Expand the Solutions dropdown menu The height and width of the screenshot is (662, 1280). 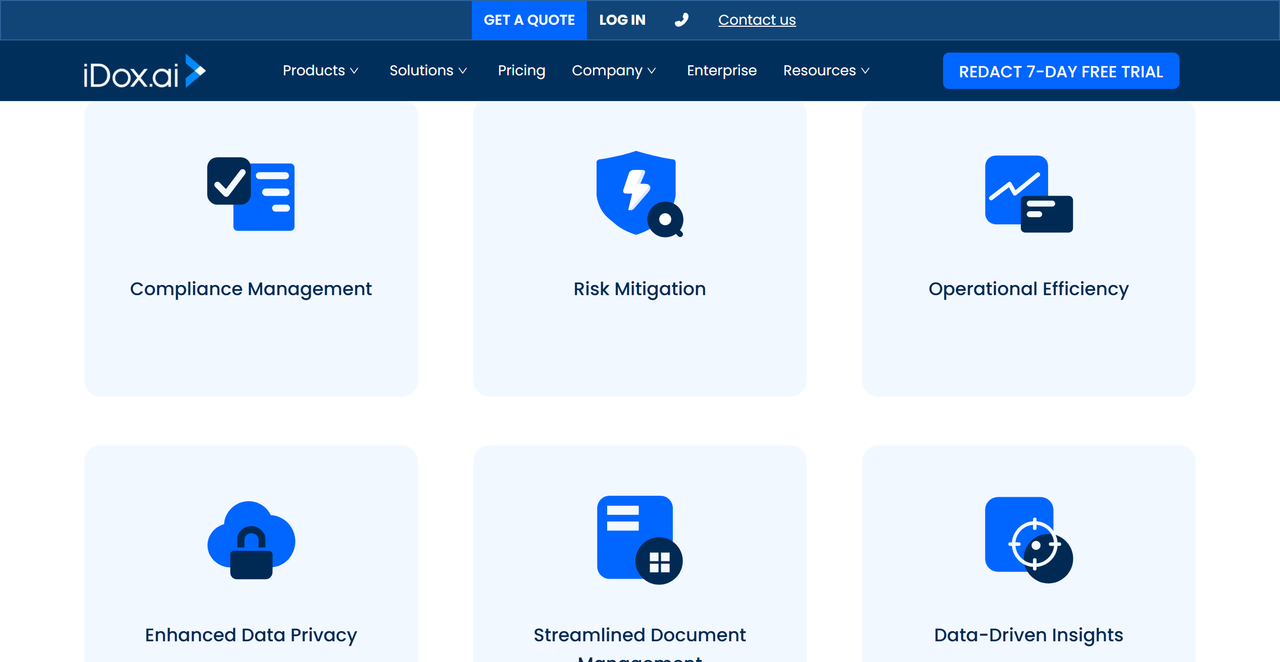[x=428, y=71]
